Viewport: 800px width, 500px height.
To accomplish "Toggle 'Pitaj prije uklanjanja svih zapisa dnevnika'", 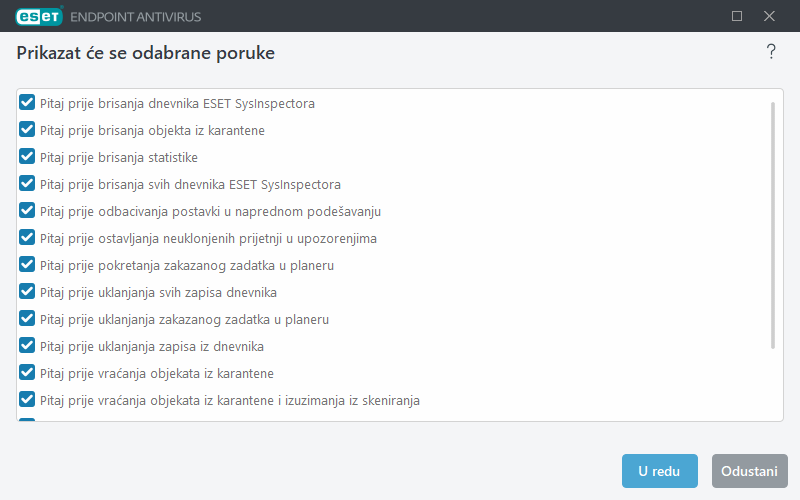I will [28, 292].
